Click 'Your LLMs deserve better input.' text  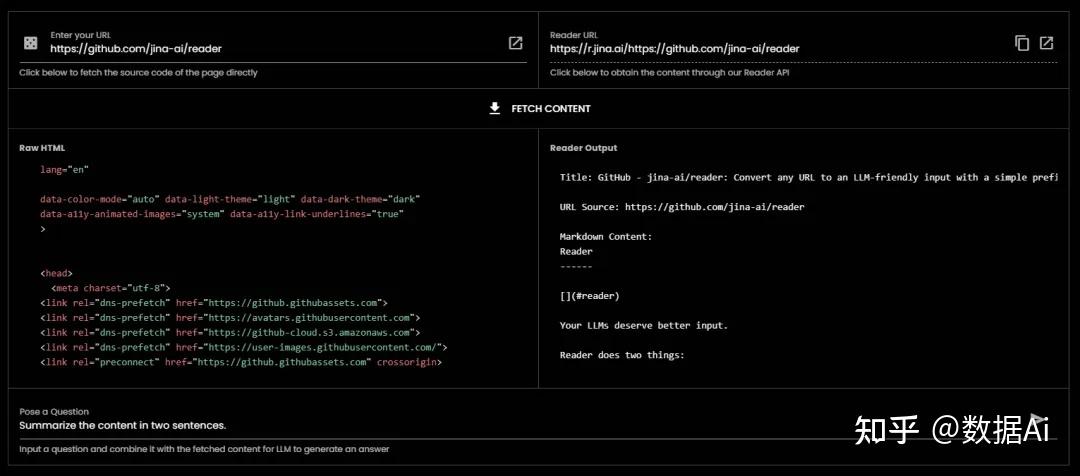(643, 325)
